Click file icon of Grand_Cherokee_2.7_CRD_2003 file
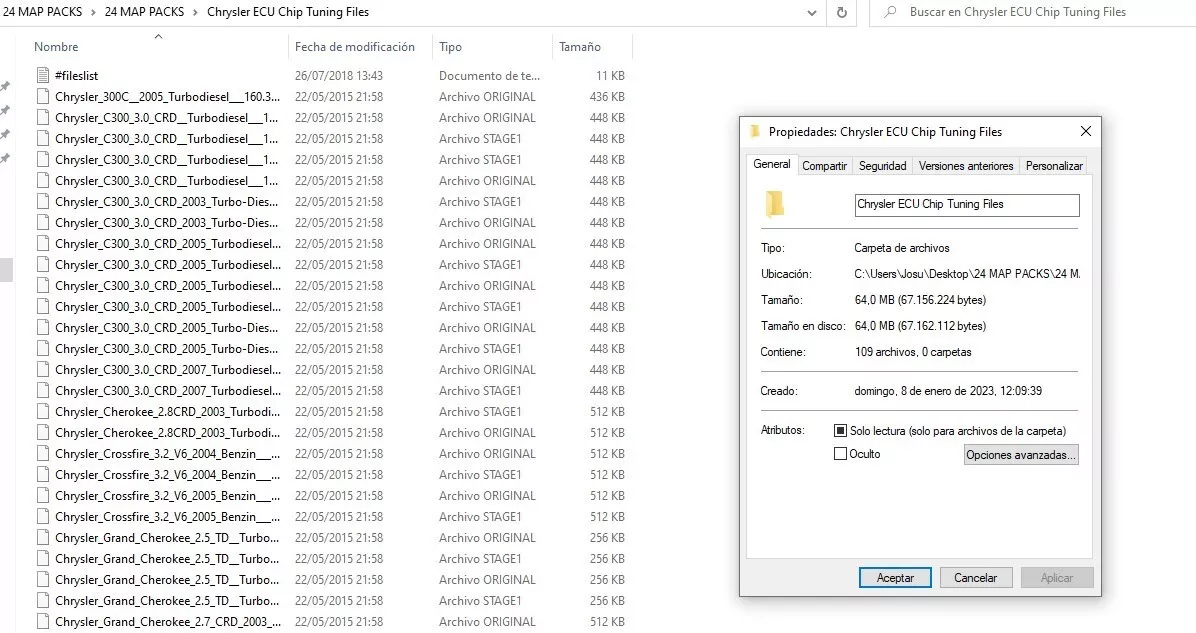This screenshot has height=633, width=1196. coord(43,622)
